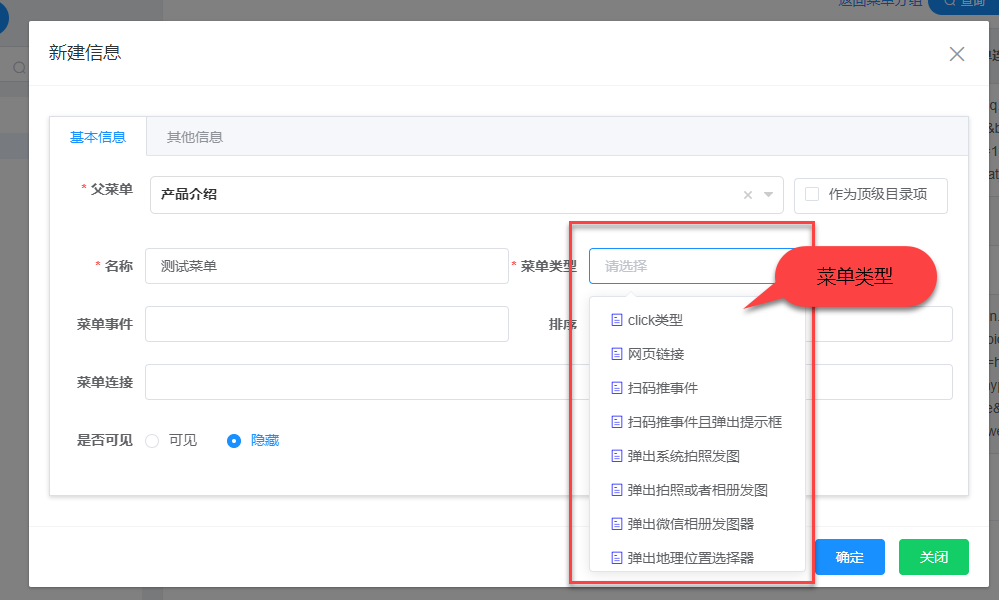
Task: Click the 确定 button
Action: click(x=849, y=557)
